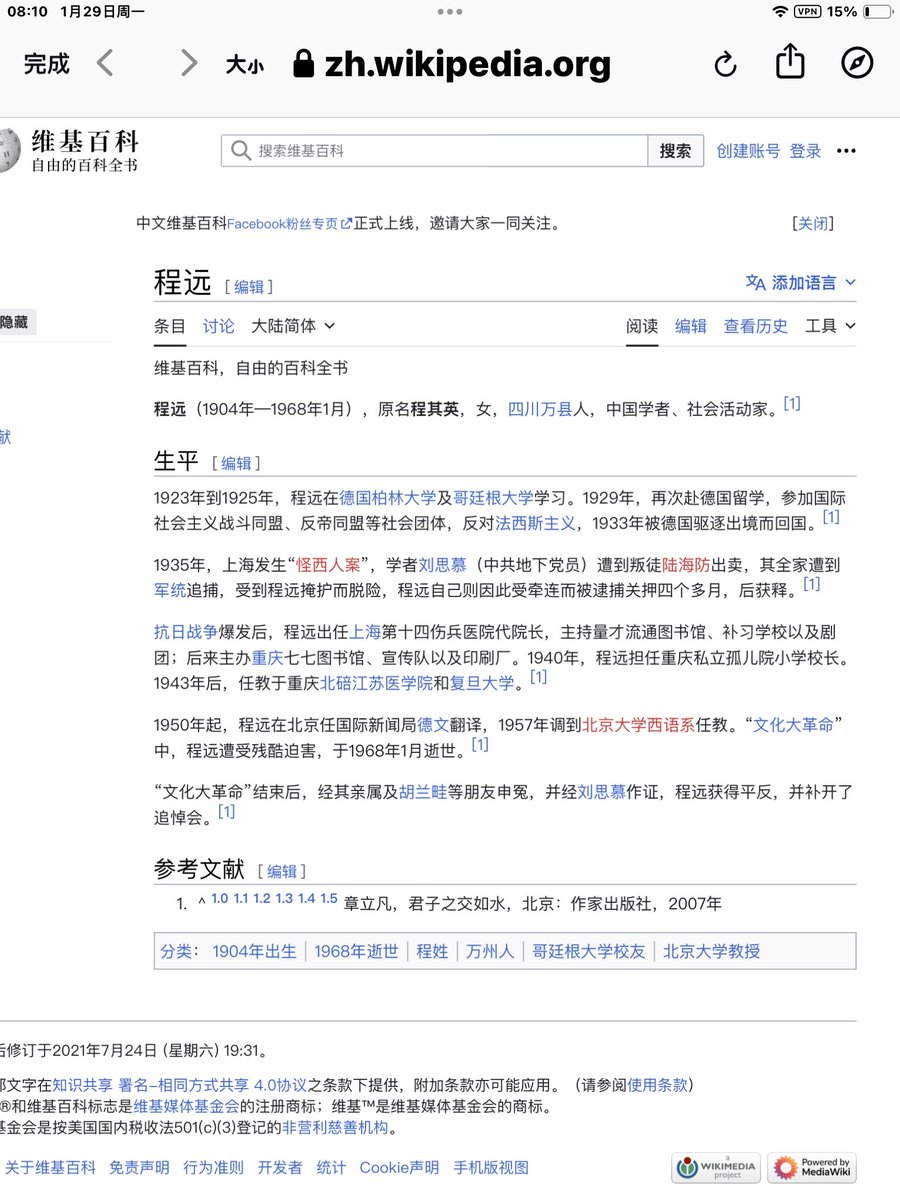Switch to the 条目 tab
Screen dimensions: 900x1200
pos(170,326)
